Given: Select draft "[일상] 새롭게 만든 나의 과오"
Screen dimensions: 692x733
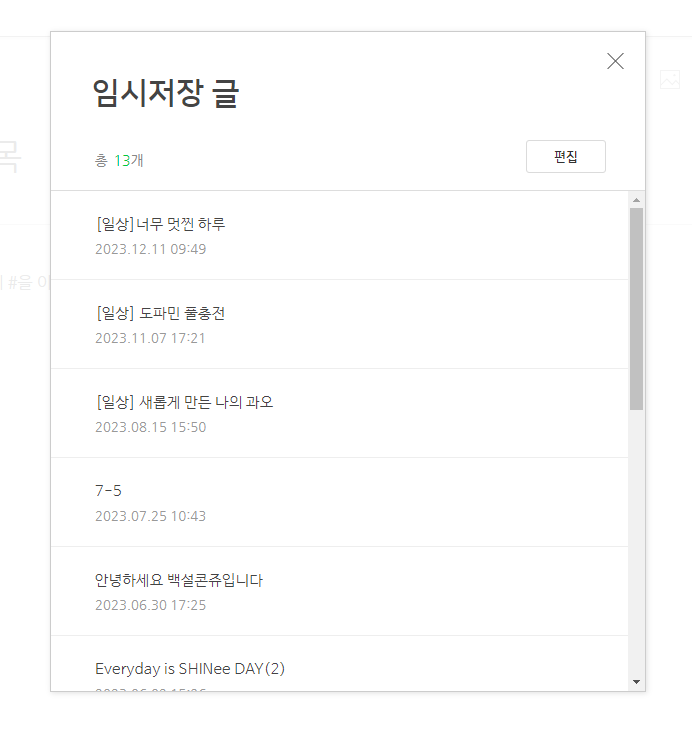Looking at the screenshot, I should click(x=184, y=402).
